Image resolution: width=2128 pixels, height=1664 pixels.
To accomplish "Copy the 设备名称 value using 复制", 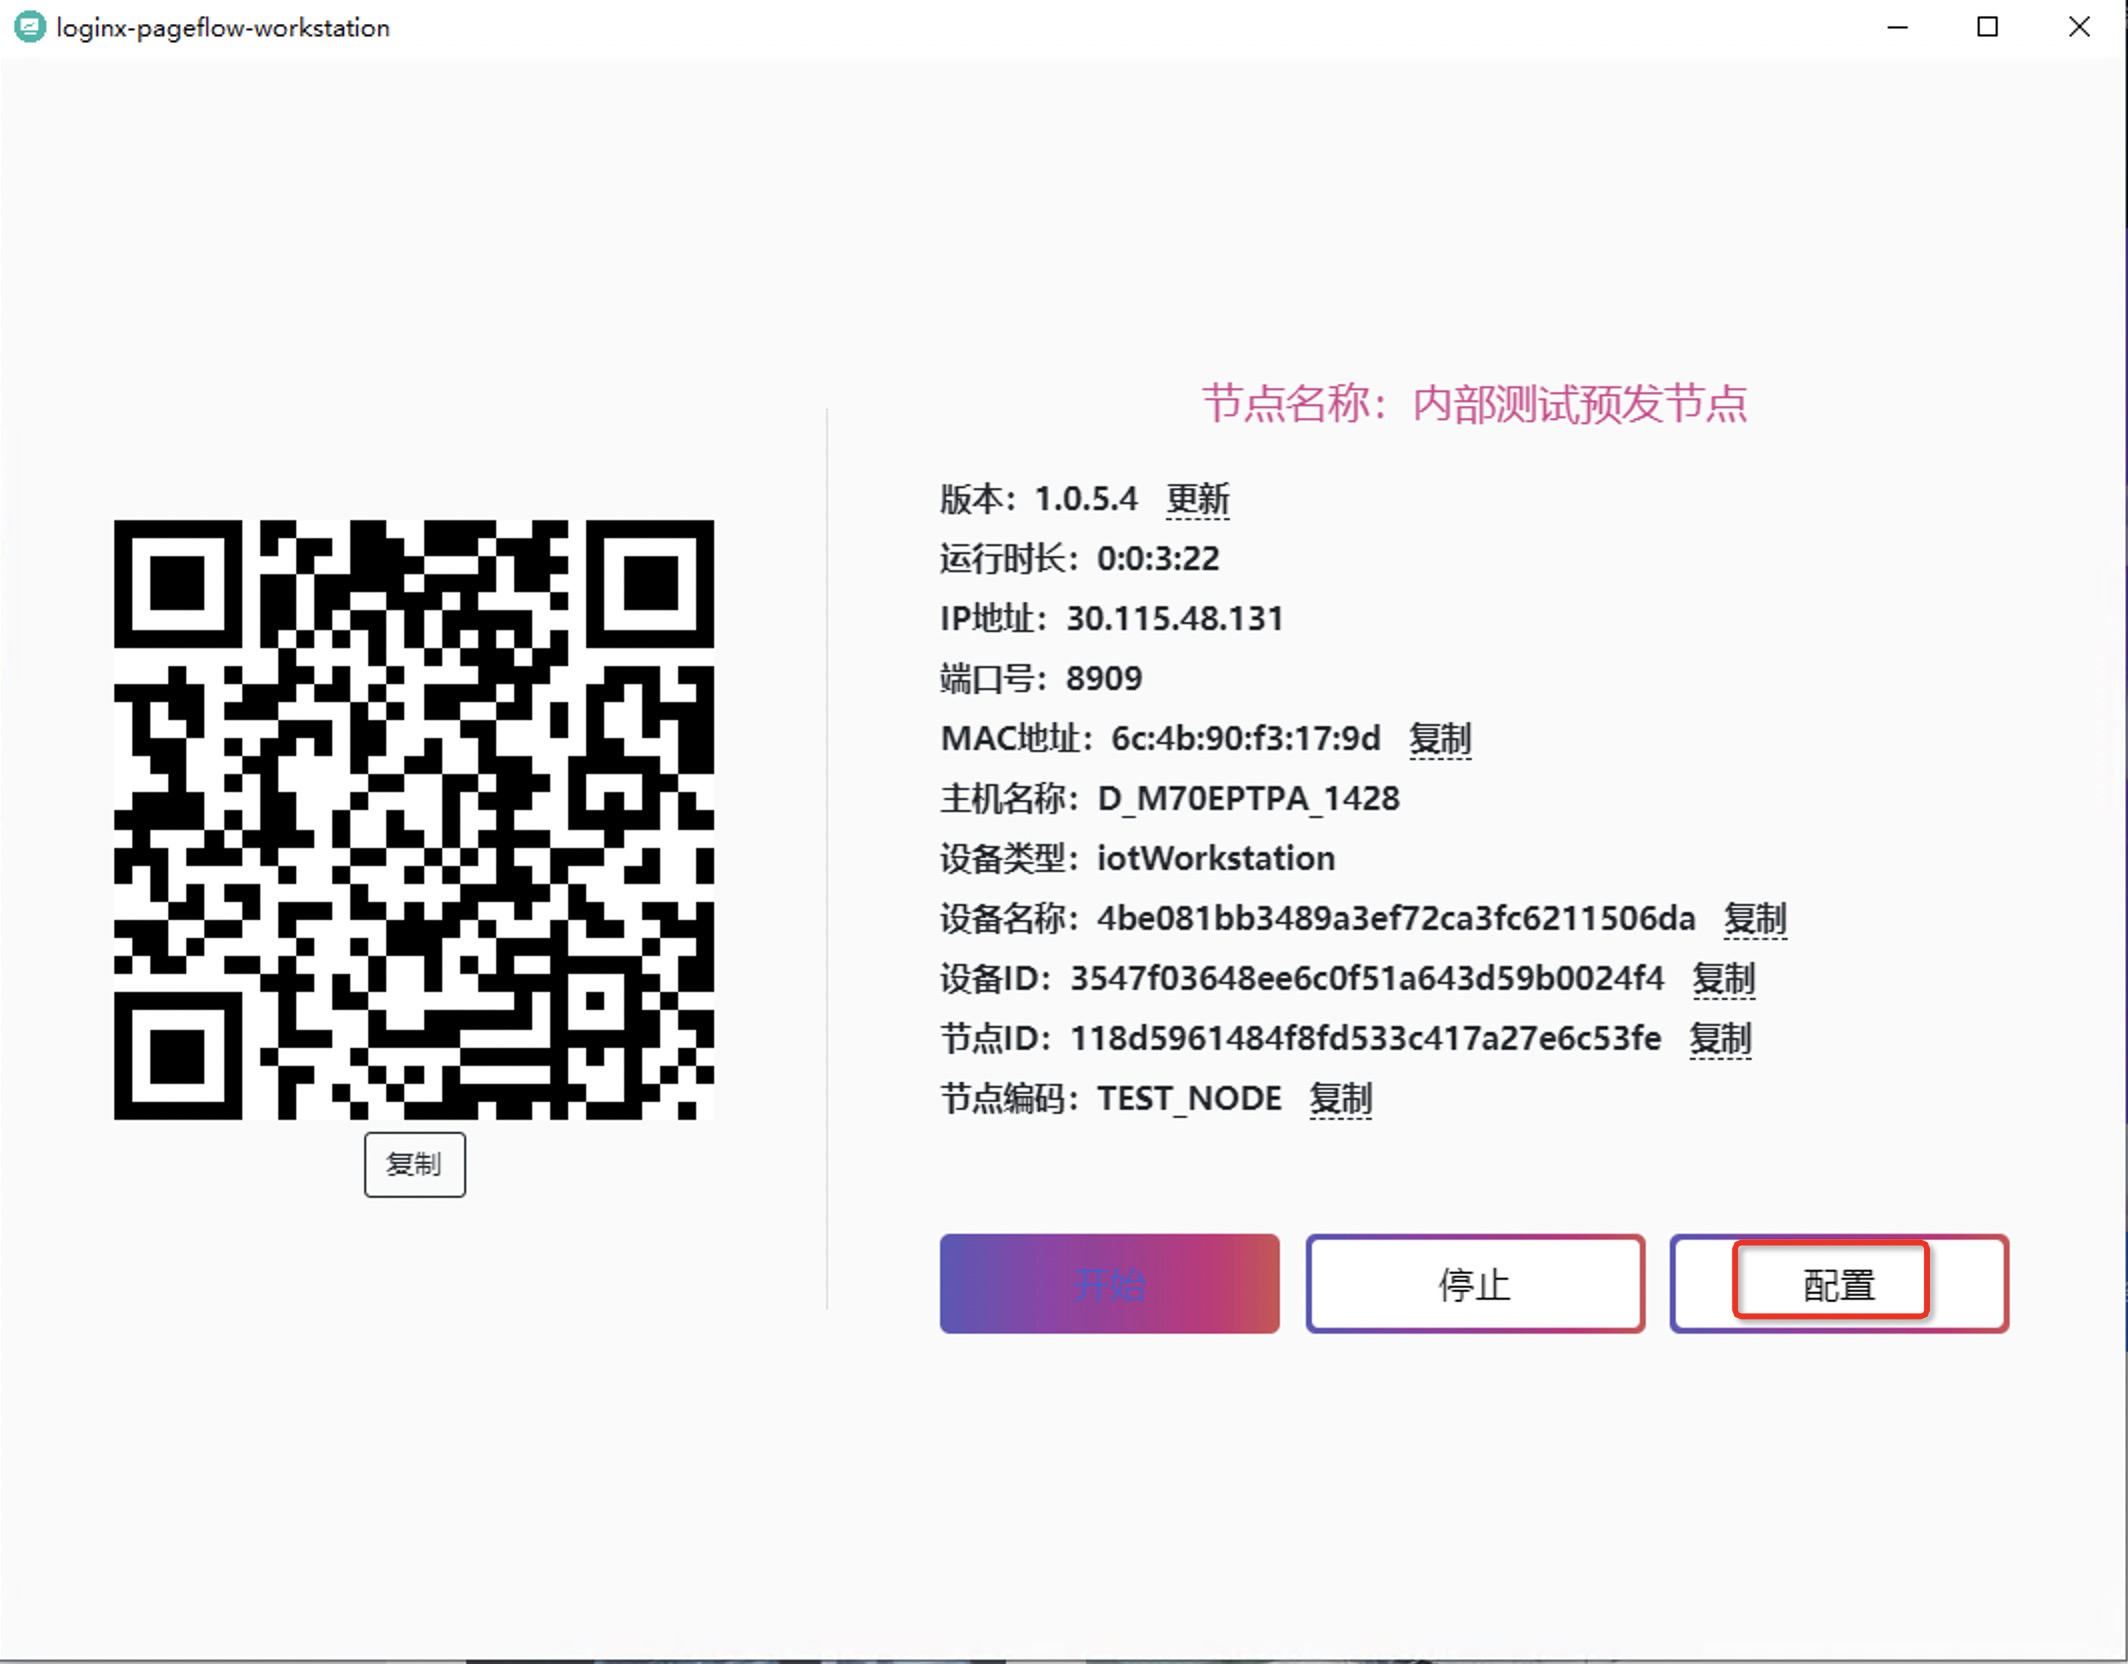I will 1755,918.
